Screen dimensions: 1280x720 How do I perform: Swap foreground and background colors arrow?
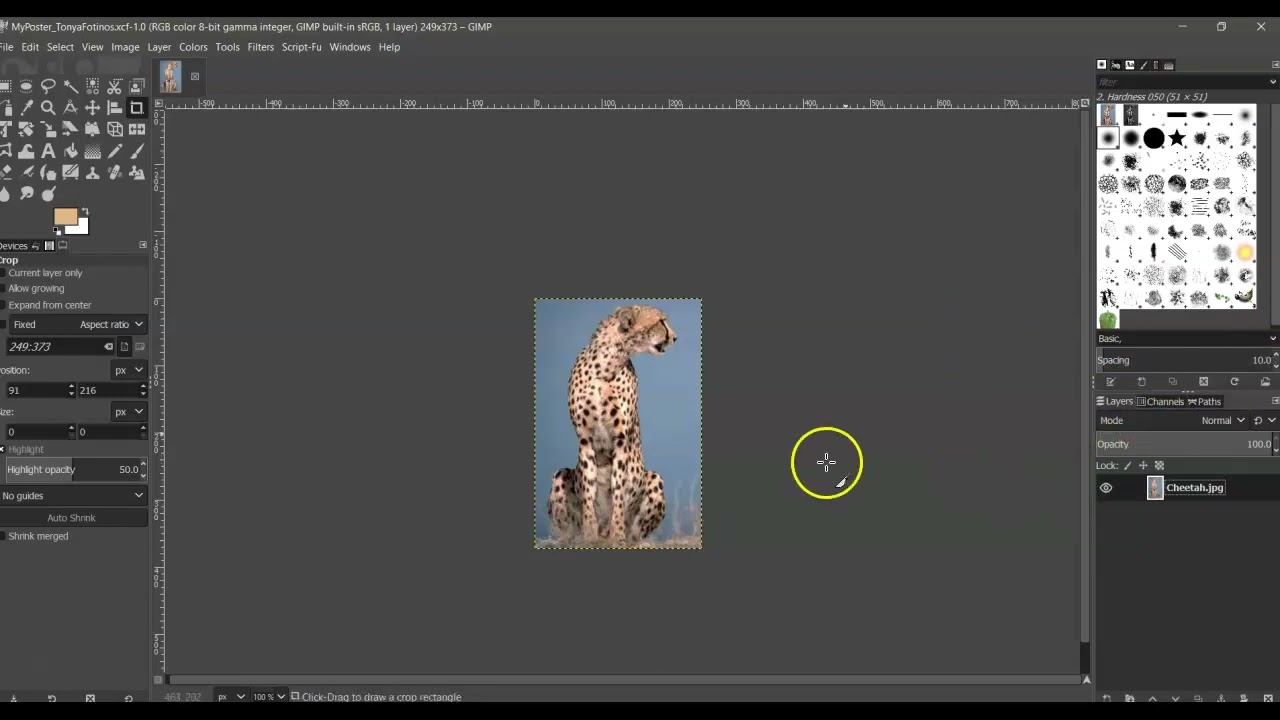85,211
